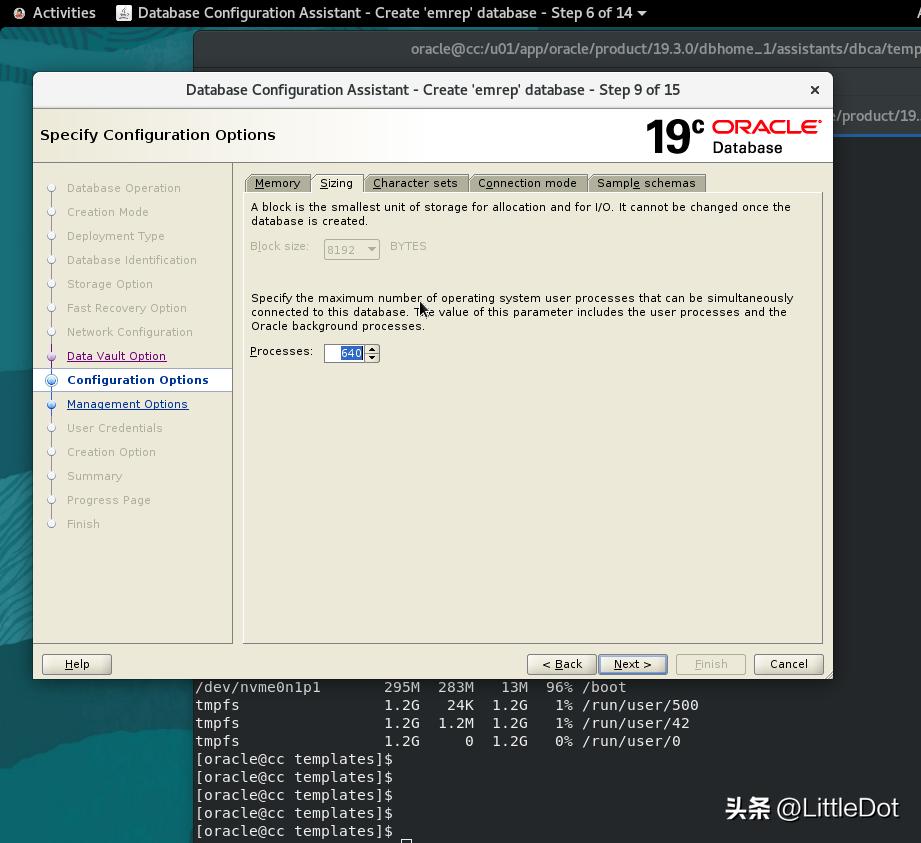Viewport: 921px width, 843px height.
Task: Click the /run/user/500 tmpfs line in terminal
Action: pyautogui.click(x=447, y=705)
